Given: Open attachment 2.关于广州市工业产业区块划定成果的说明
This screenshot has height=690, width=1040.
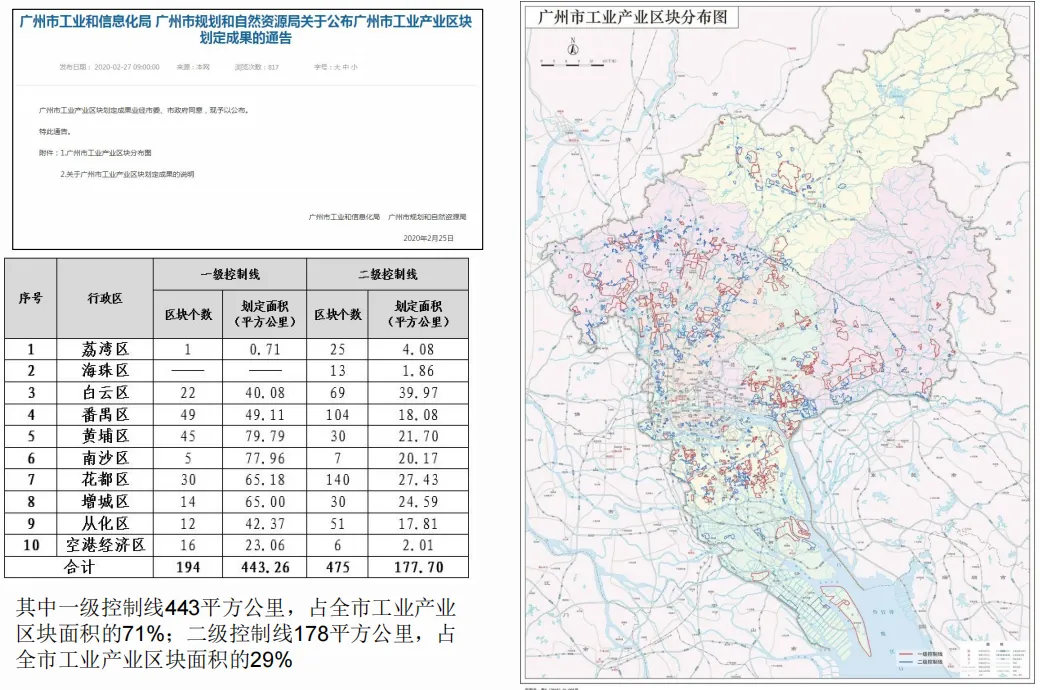Looking at the screenshot, I should [127, 174].
